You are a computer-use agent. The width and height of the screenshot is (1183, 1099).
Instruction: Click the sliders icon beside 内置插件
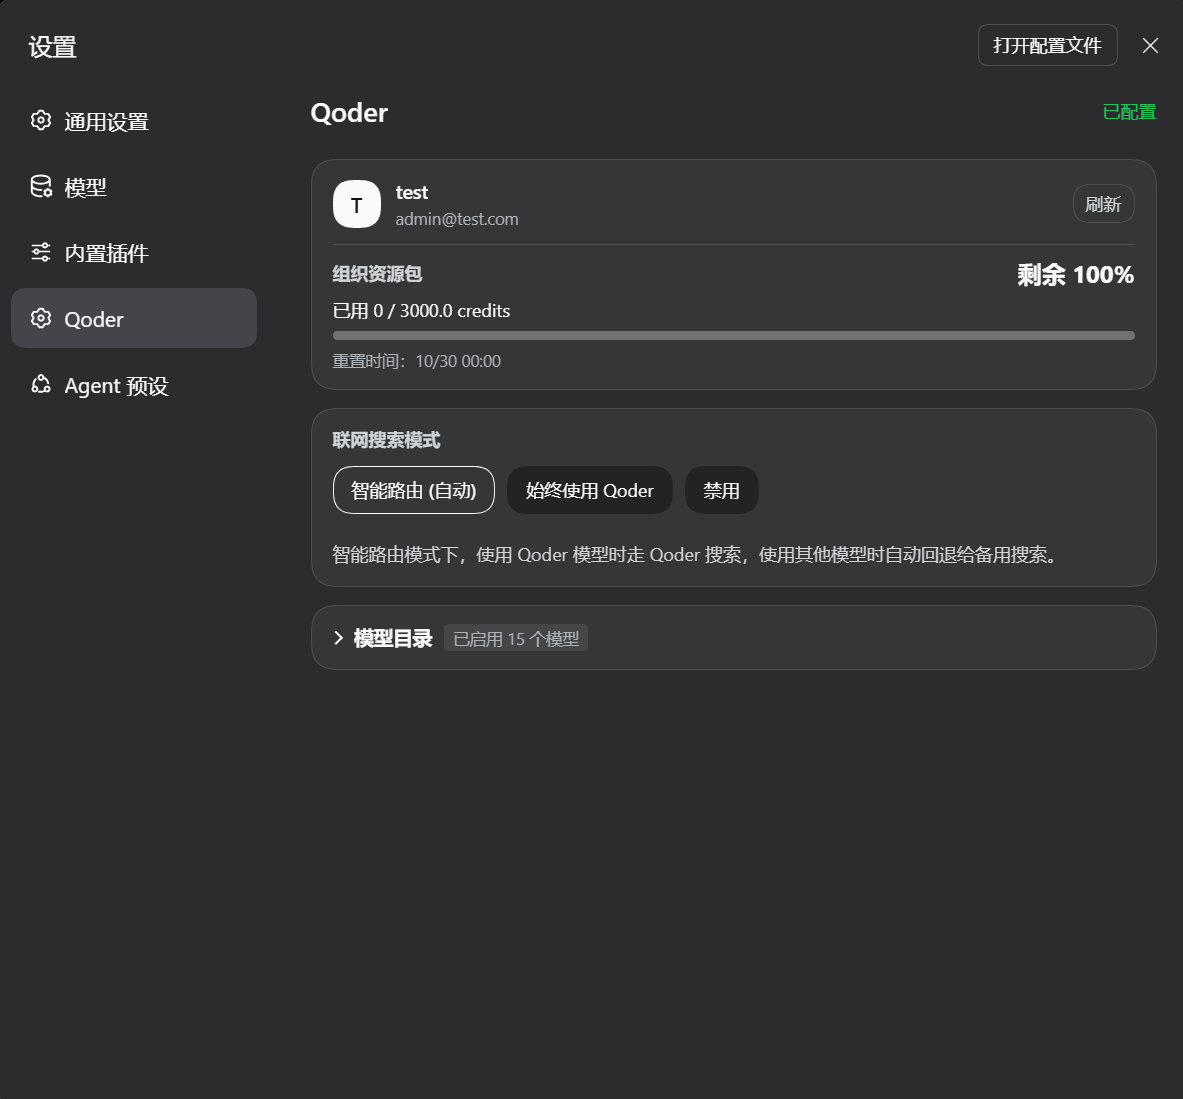[x=41, y=252]
